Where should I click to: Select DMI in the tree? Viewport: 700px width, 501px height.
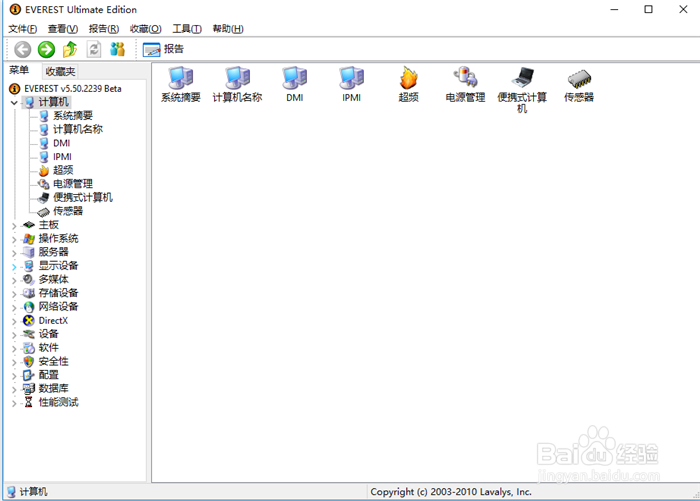click(x=61, y=143)
